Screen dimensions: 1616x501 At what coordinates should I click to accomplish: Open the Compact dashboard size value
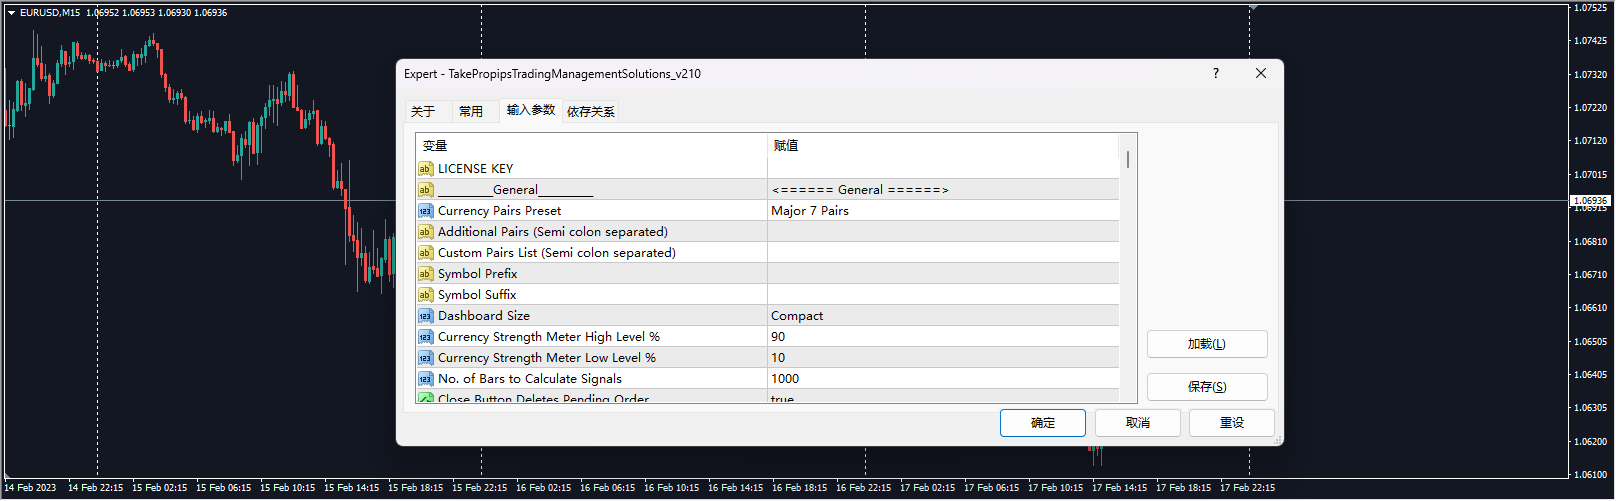(943, 316)
